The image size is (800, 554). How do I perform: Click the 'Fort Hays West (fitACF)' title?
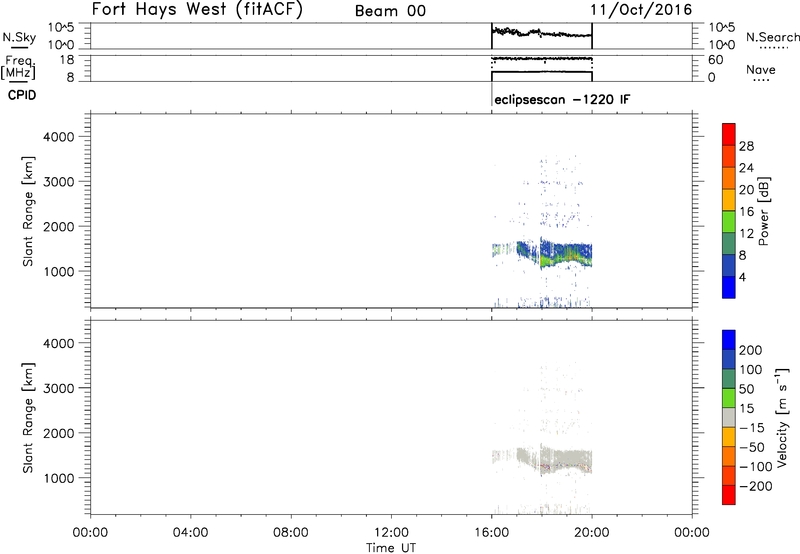tap(197, 10)
